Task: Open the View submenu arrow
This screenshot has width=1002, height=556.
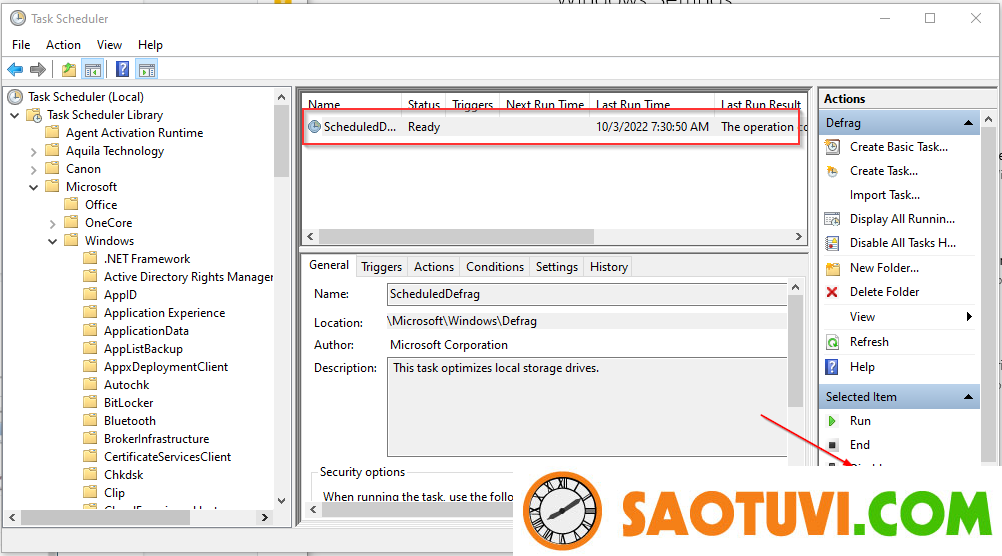Action: [x=969, y=316]
